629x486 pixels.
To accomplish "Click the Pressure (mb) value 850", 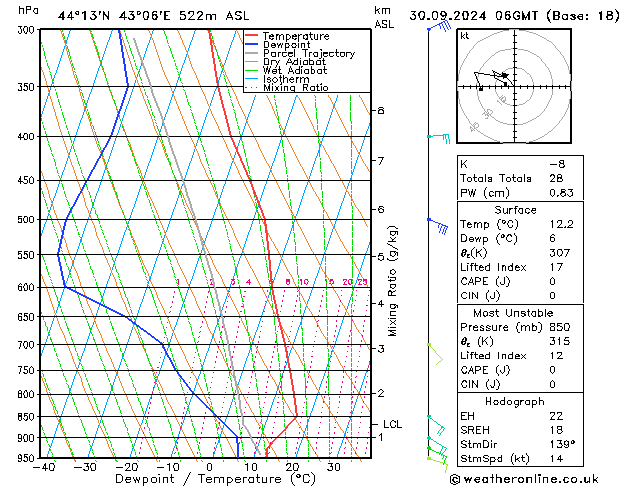I will pos(560,327).
